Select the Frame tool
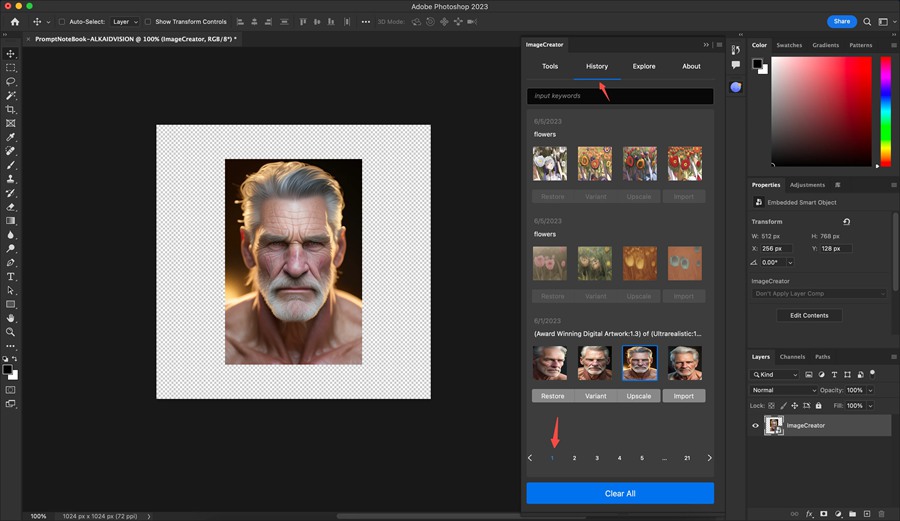The height and width of the screenshot is (521, 900). point(10,123)
